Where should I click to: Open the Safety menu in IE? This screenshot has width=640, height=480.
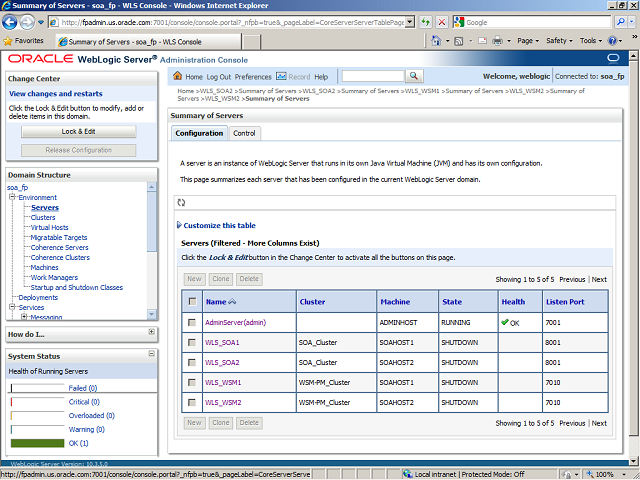[559, 41]
